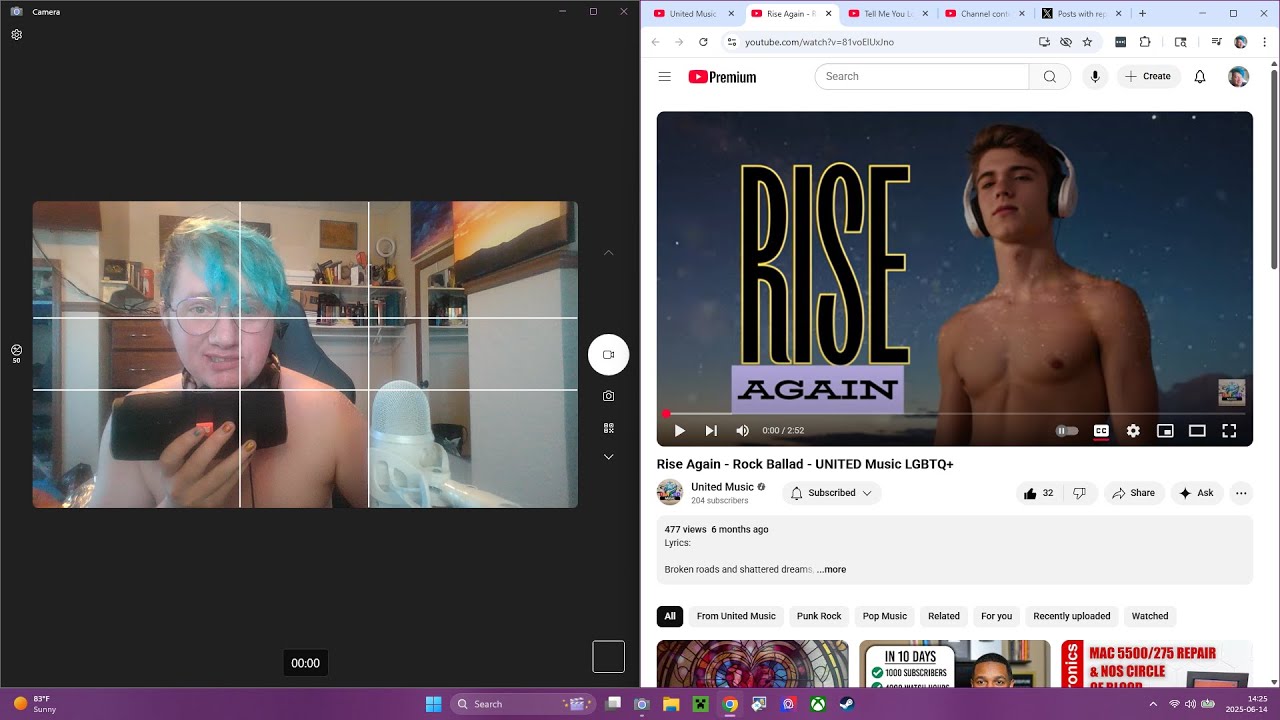Image resolution: width=1280 pixels, height=720 pixels.
Task: Open Xbox app from the taskbar
Action: click(818, 704)
